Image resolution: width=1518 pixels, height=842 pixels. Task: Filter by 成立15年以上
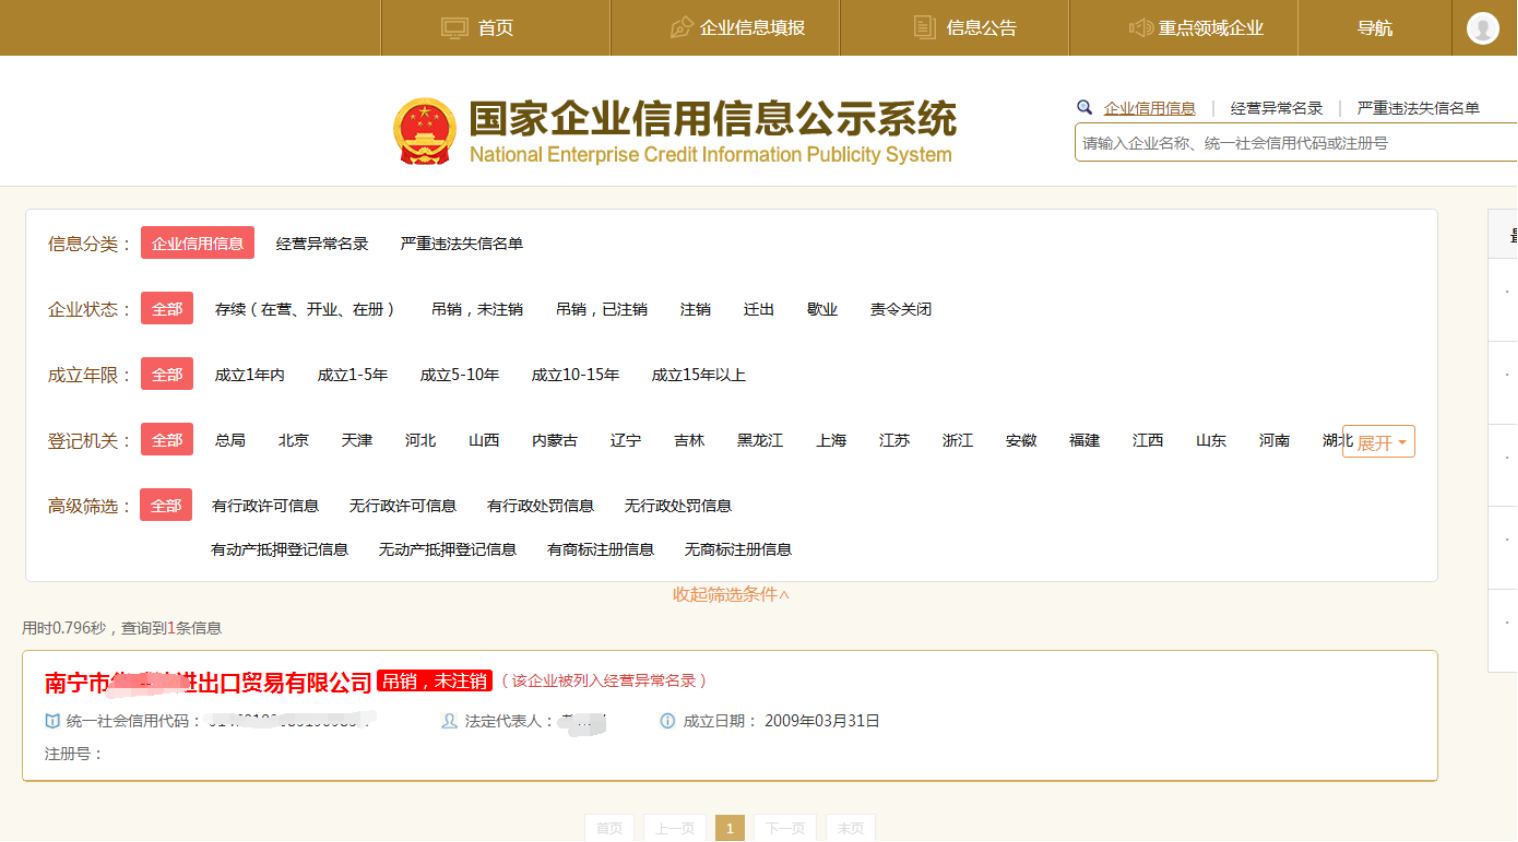point(698,375)
